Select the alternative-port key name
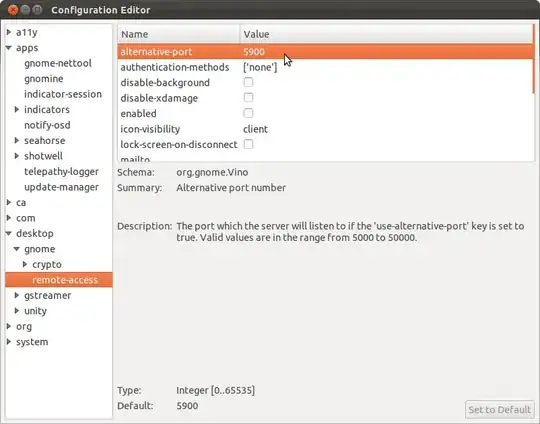The width and height of the screenshot is (540, 424). [x=156, y=52]
